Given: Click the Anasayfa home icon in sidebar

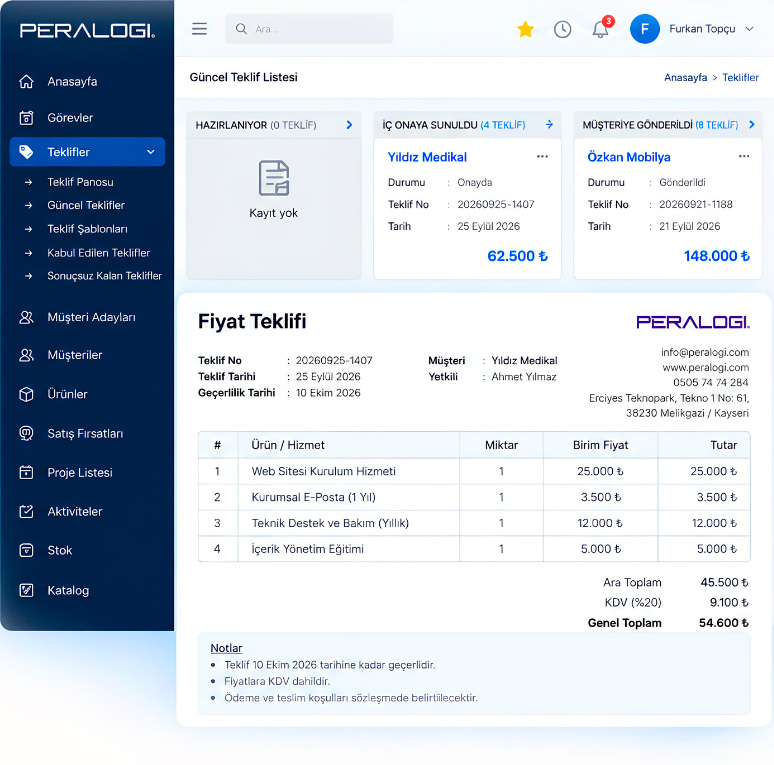Looking at the screenshot, I should 26,81.
